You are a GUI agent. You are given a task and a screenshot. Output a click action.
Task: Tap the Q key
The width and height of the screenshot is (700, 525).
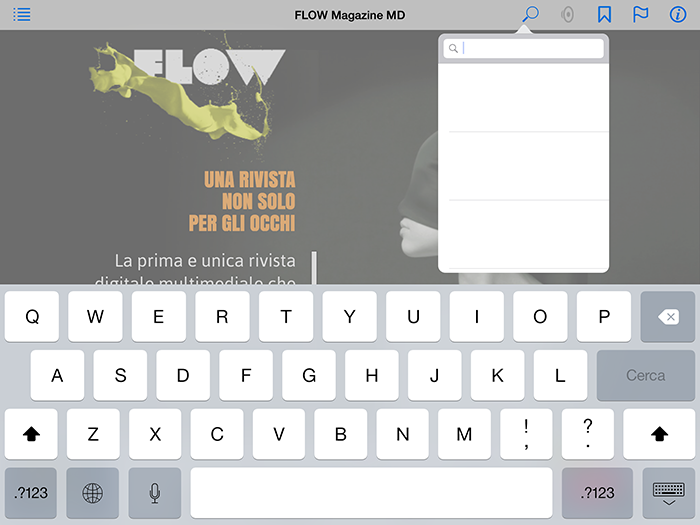pyautogui.click(x=32, y=317)
